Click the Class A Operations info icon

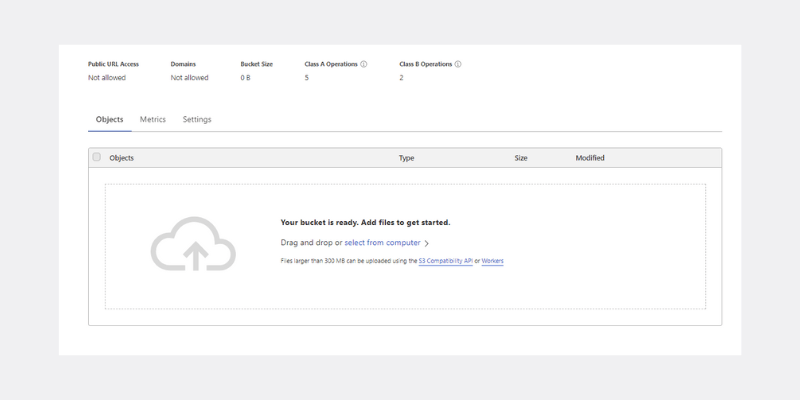pos(364,64)
